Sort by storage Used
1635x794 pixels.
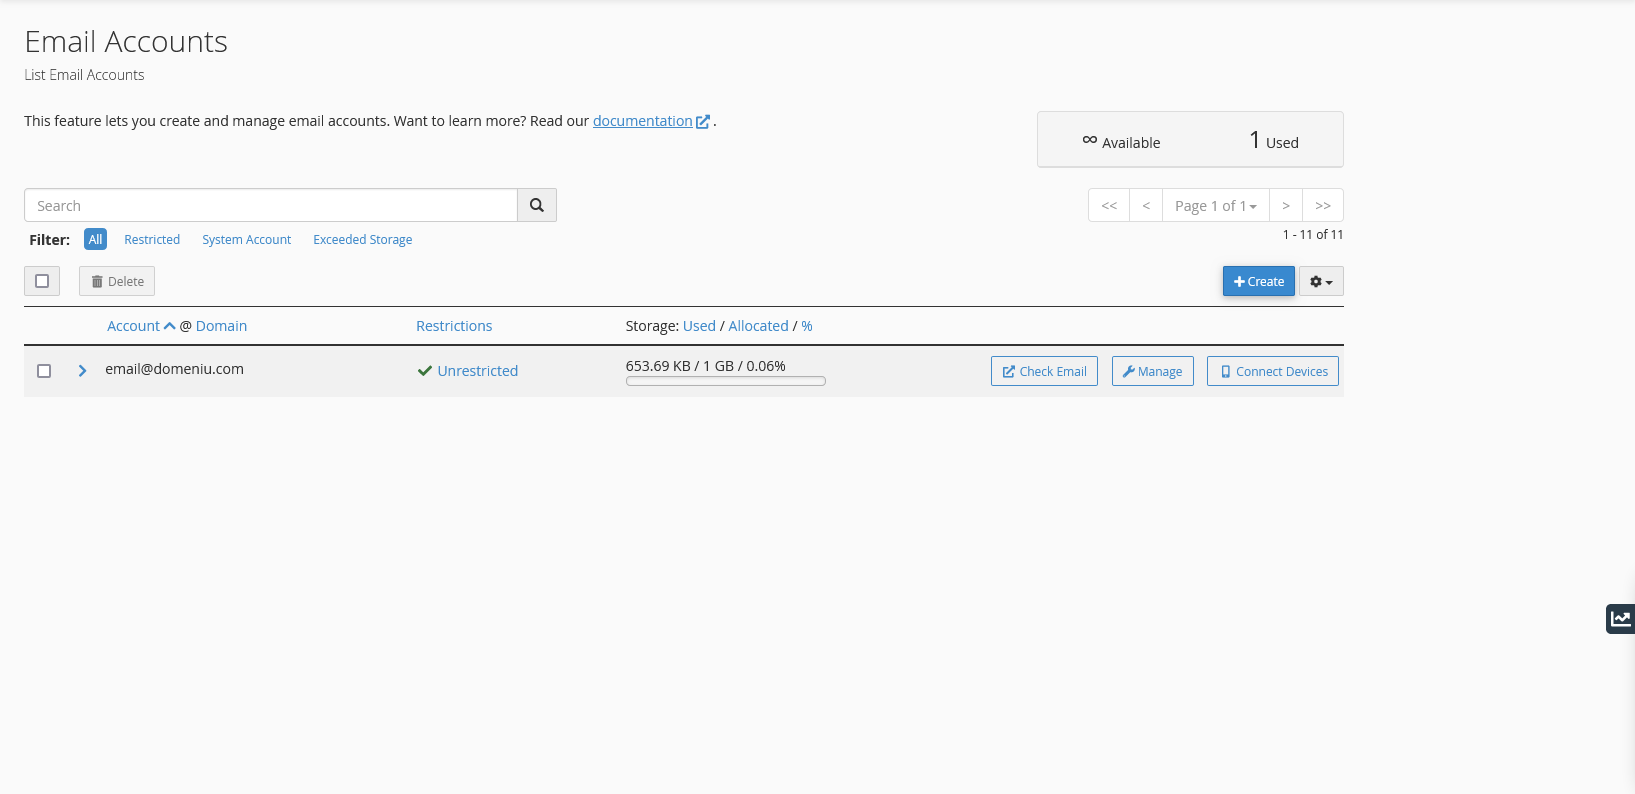(699, 326)
